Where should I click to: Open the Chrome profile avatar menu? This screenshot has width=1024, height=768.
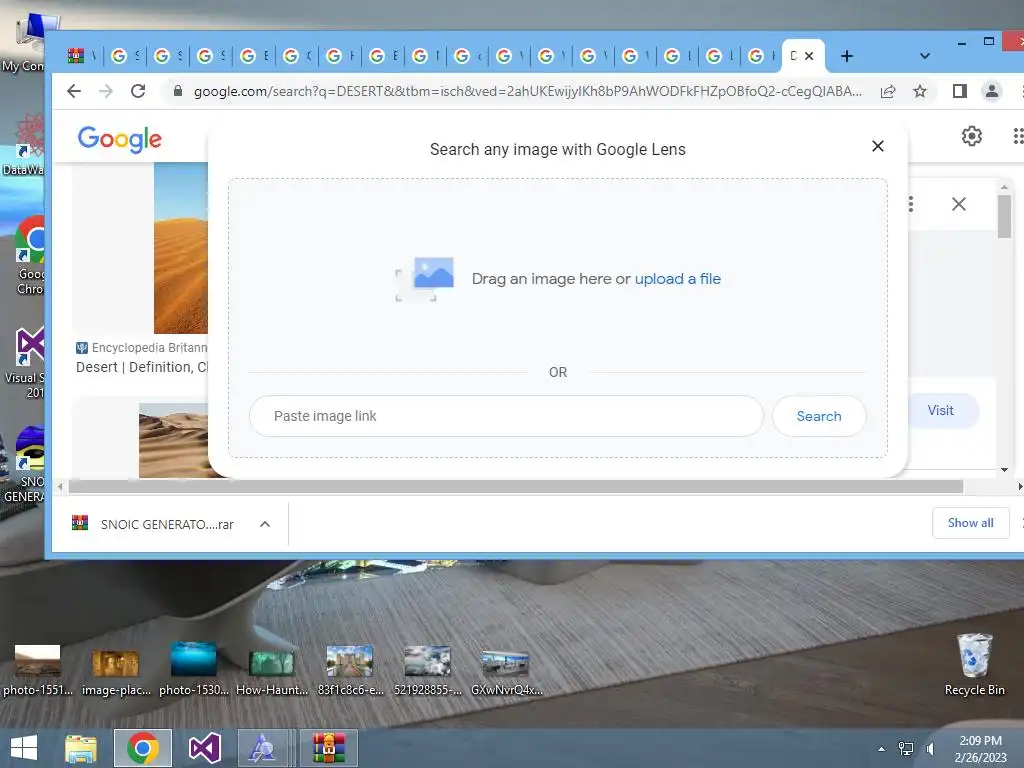click(x=991, y=91)
